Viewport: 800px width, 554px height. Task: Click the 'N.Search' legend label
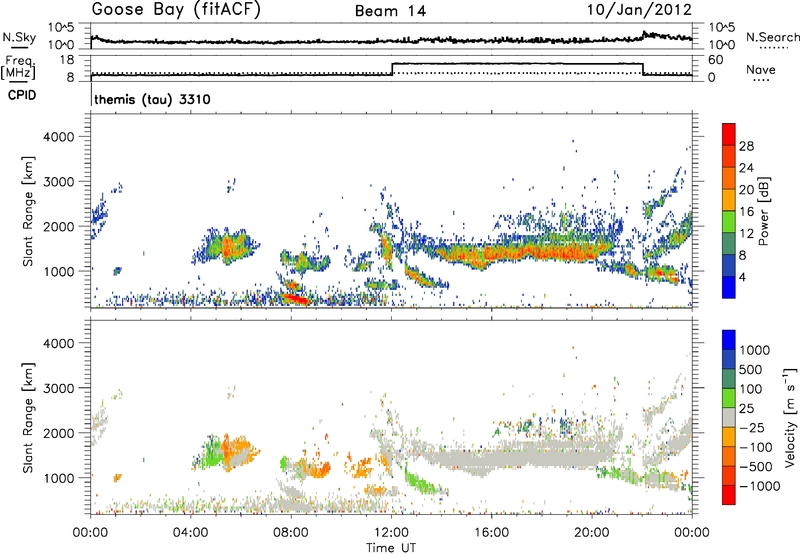click(772, 37)
